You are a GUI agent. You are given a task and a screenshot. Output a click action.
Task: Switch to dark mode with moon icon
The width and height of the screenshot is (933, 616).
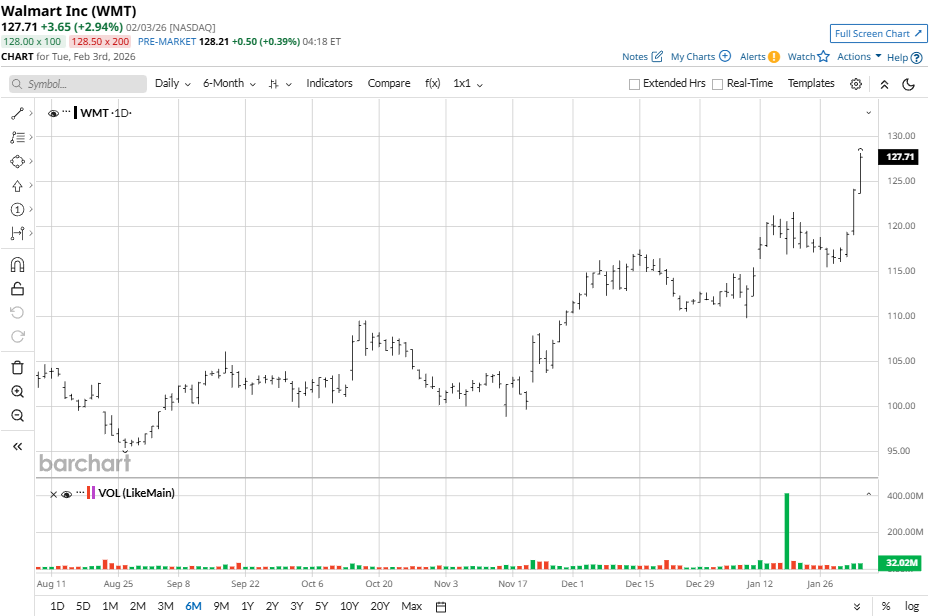(909, 85)
